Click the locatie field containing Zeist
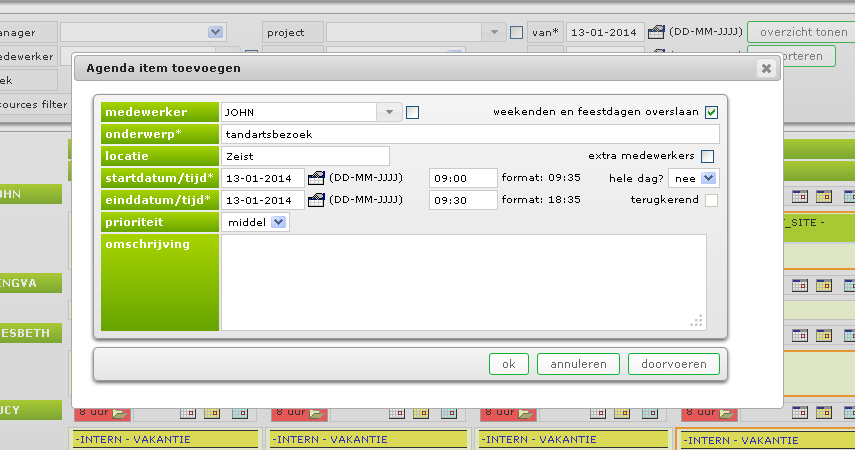Viewport: 855px width, 450px height. [x=305, y=156]
